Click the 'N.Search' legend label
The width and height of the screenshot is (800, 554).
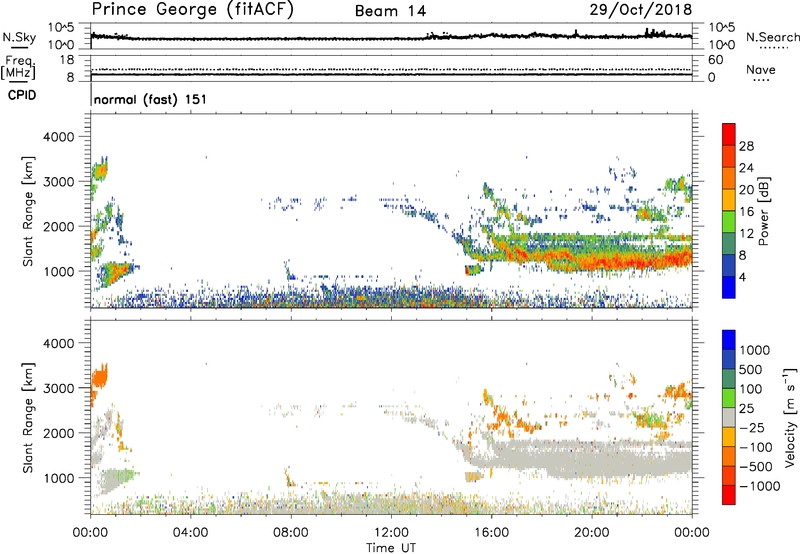click(772, 37)
